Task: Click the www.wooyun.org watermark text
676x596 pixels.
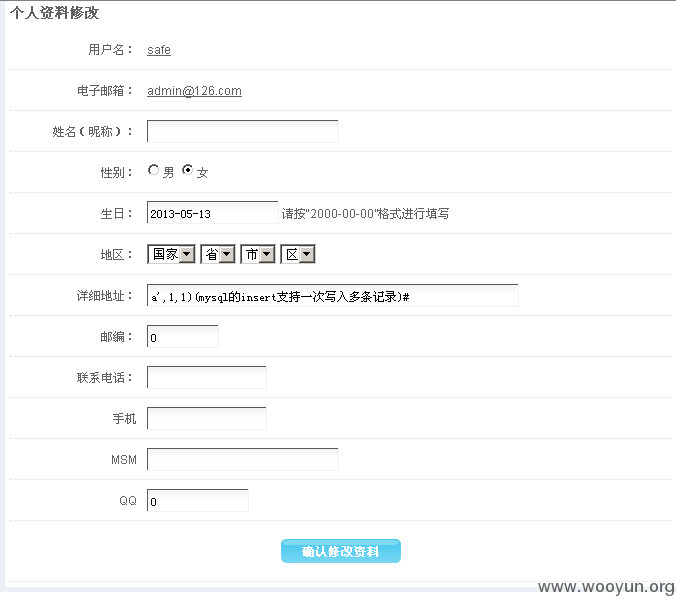Action: pos(606,587)
